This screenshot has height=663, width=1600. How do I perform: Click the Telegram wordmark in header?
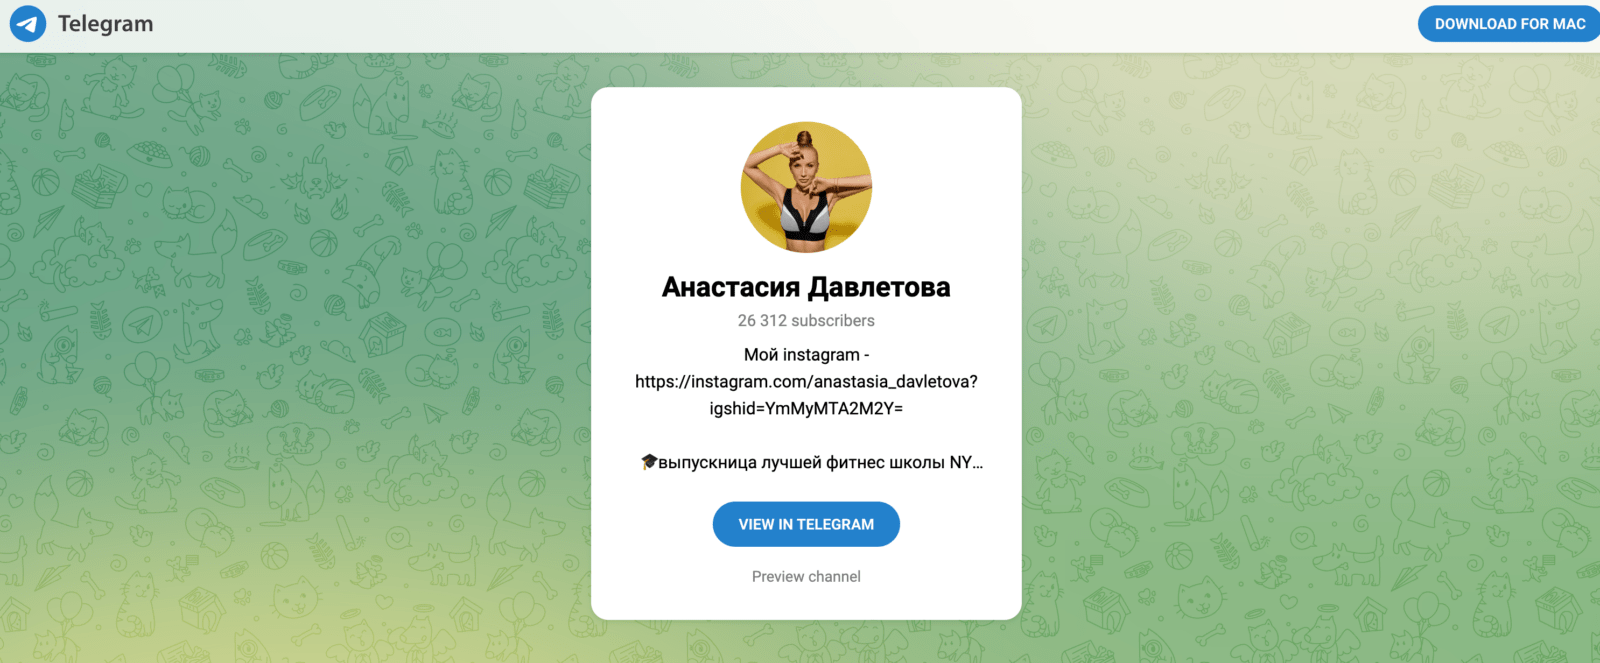105,24
